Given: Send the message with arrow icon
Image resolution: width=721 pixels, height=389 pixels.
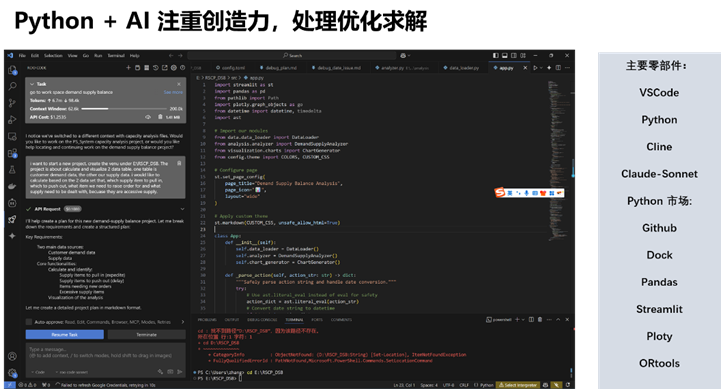Looking at the screenshot, I should [180, 372].
